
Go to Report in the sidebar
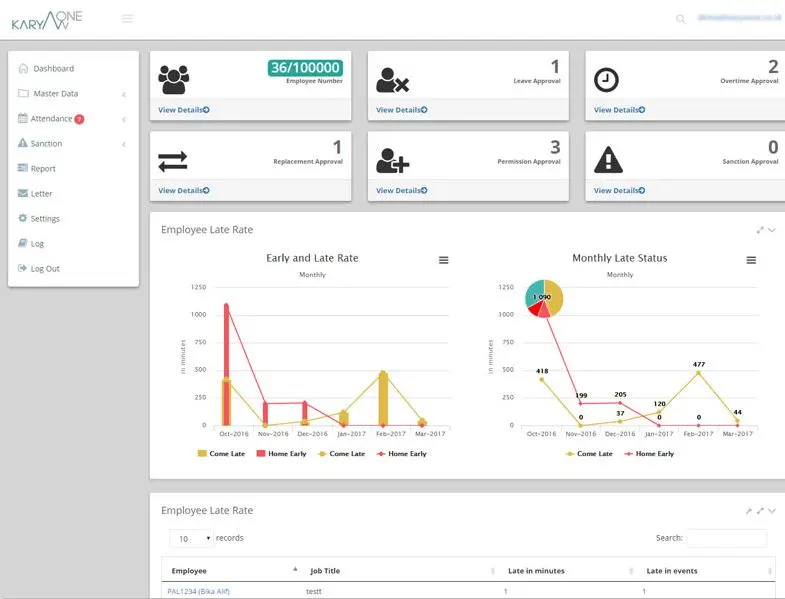click(43, 169)
